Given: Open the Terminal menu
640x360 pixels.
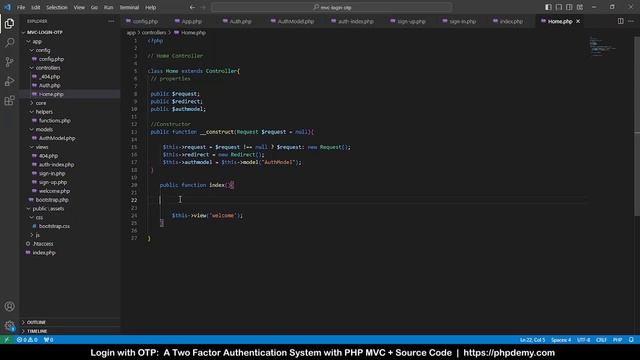Looking at the screenshot, I should 129,7.
